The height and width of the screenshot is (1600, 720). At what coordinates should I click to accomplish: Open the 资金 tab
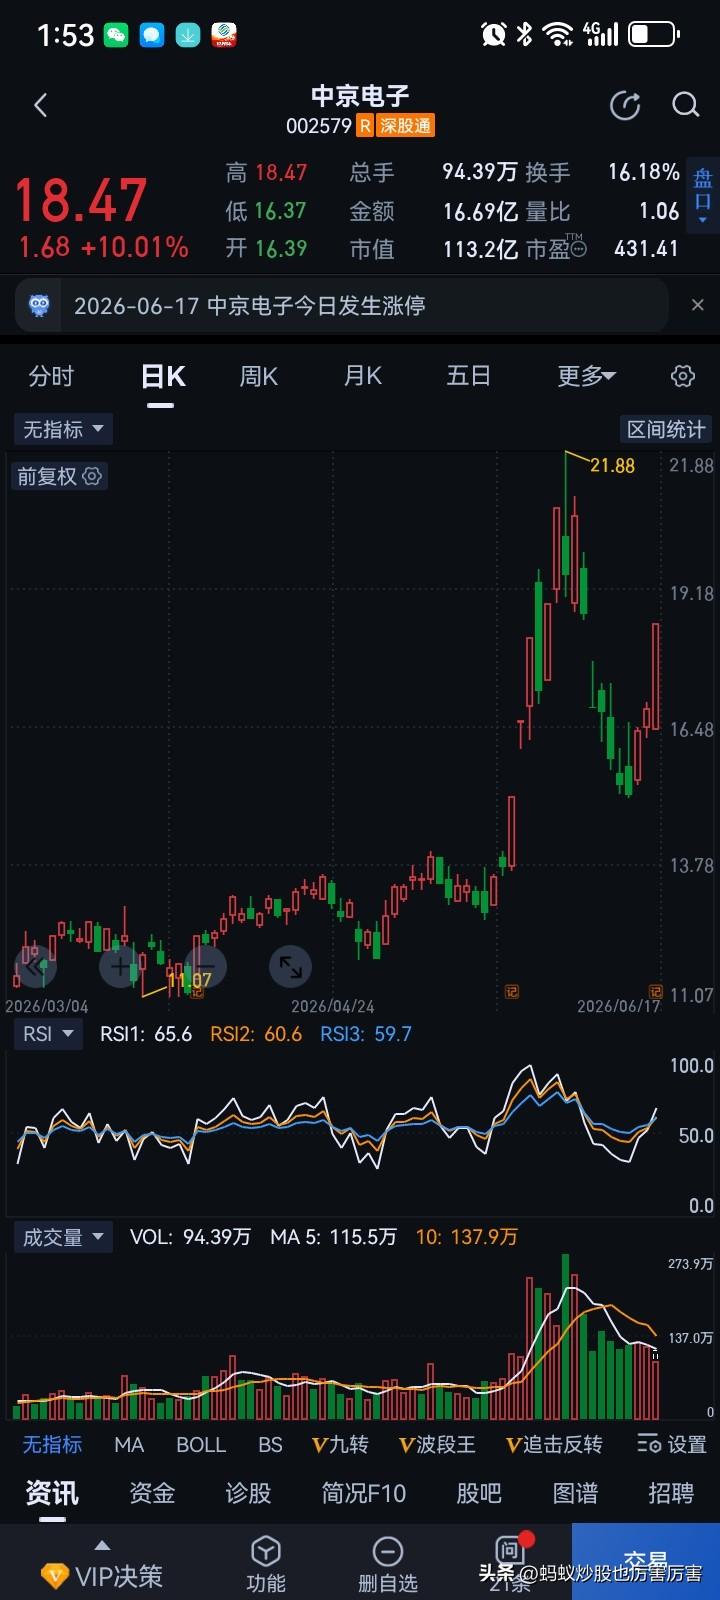152,1493
